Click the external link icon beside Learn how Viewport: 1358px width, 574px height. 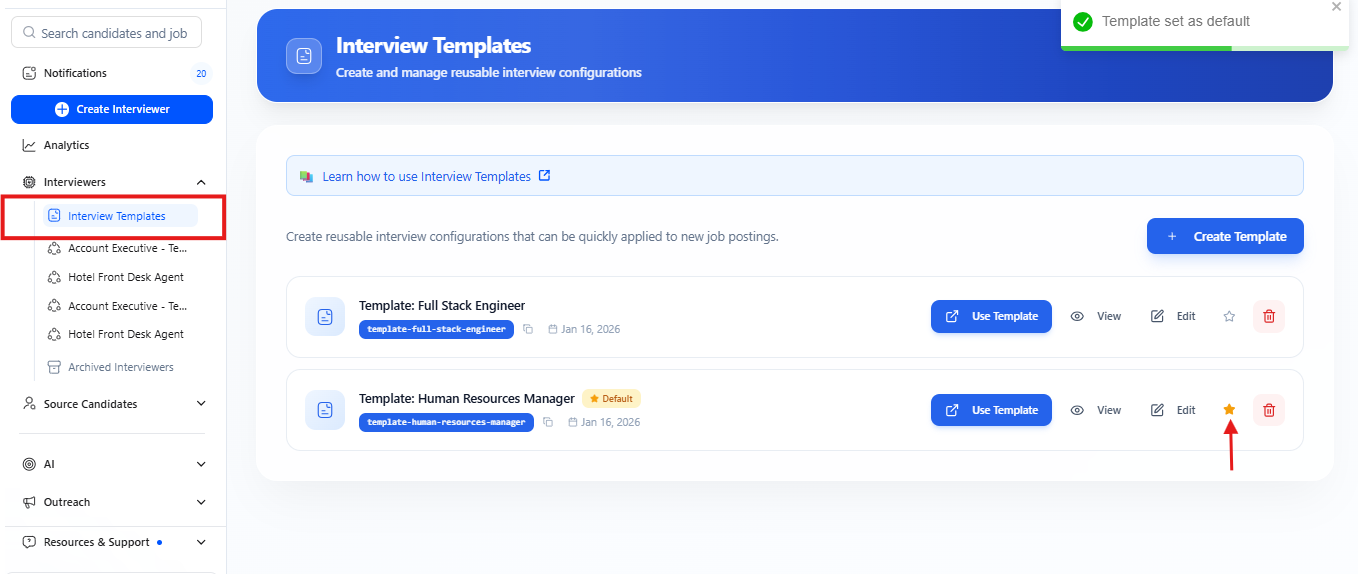pos(544,176)
